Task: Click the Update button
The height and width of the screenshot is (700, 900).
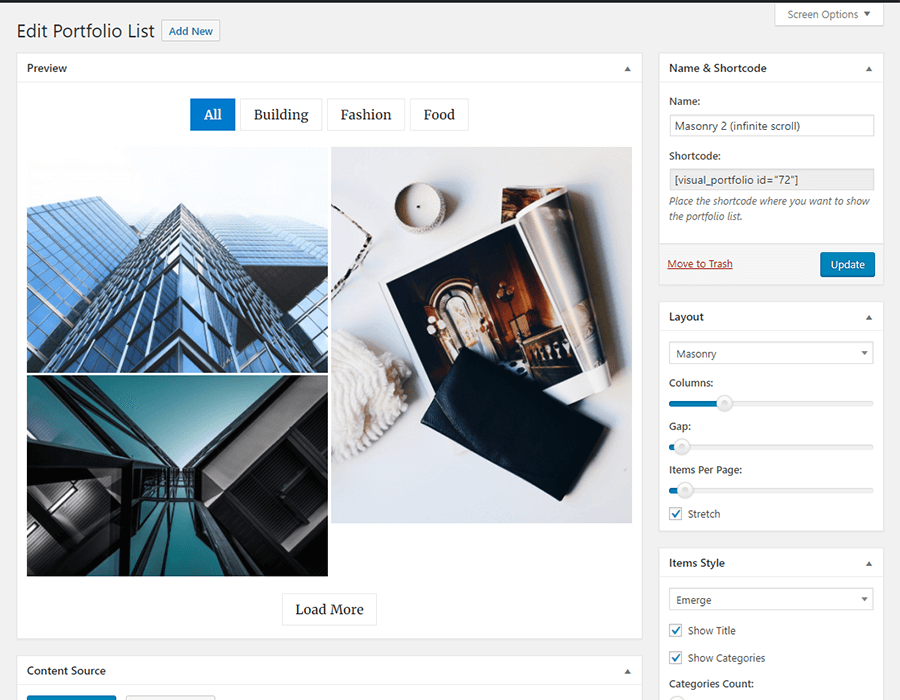Action: pos(847,265)
